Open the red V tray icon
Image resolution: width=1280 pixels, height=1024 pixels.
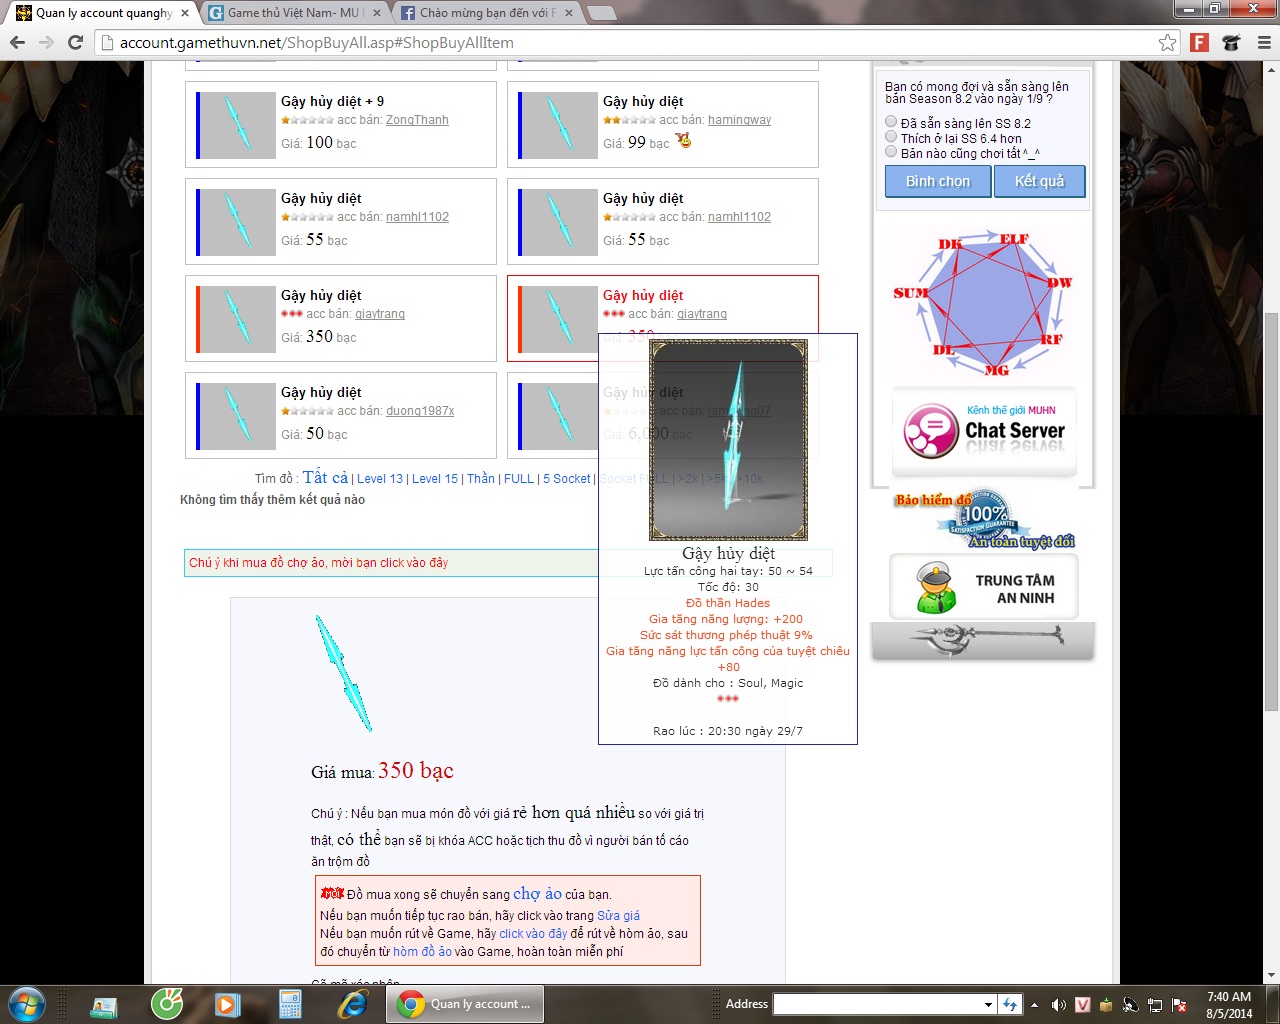click(x=1082, y=1004)
